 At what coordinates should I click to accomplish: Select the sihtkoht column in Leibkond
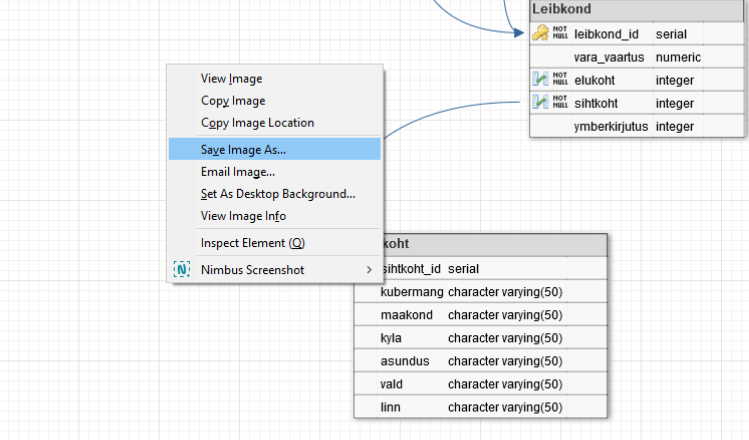coord(596,103)
